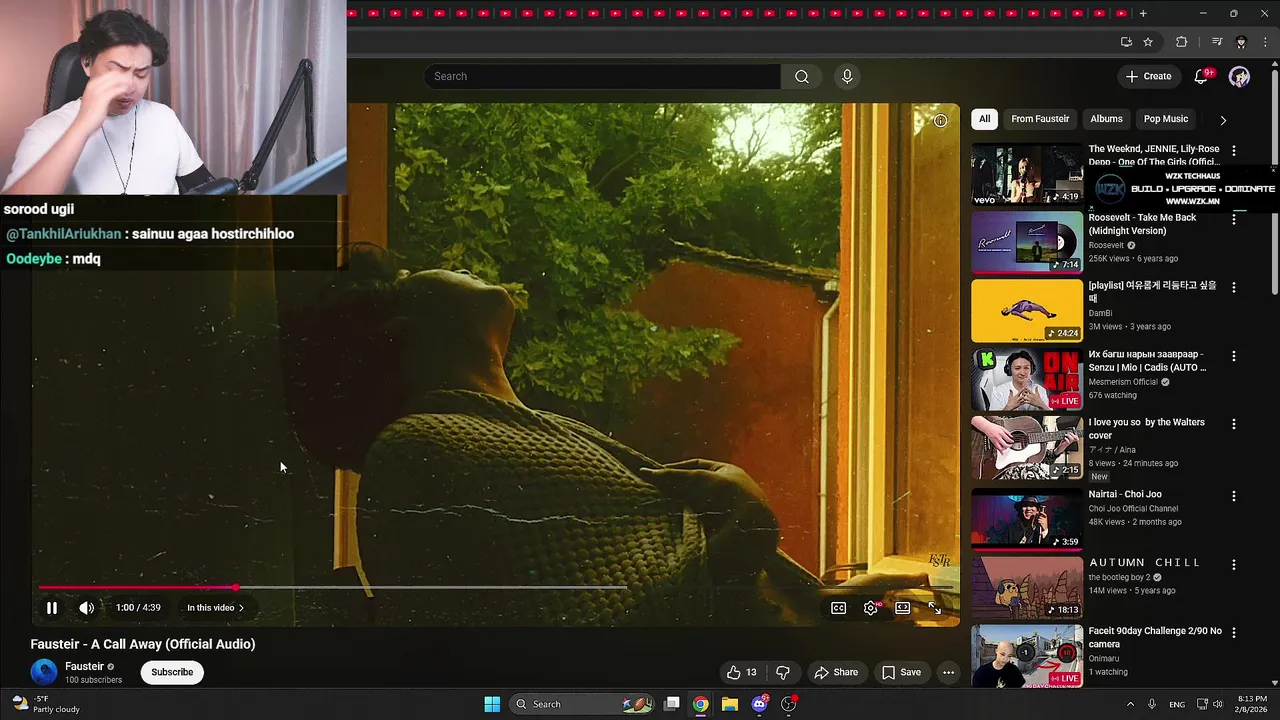
Task: Click the video info card icon
Action: pos(940,121)
